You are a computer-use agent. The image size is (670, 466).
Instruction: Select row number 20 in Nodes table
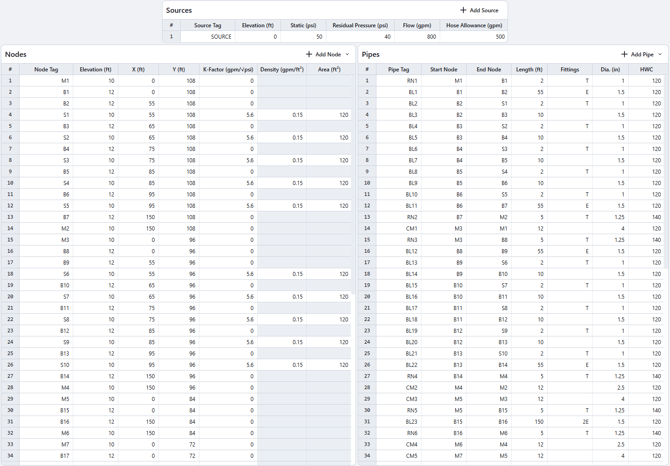10,296
